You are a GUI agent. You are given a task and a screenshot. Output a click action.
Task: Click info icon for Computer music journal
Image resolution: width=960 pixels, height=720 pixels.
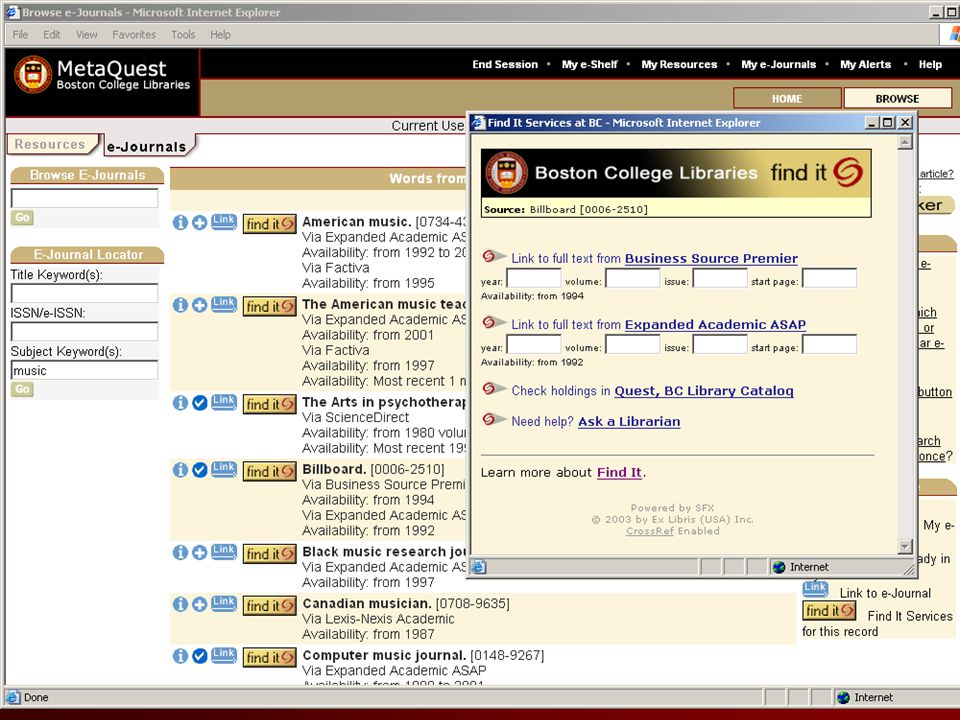point(180,656)
